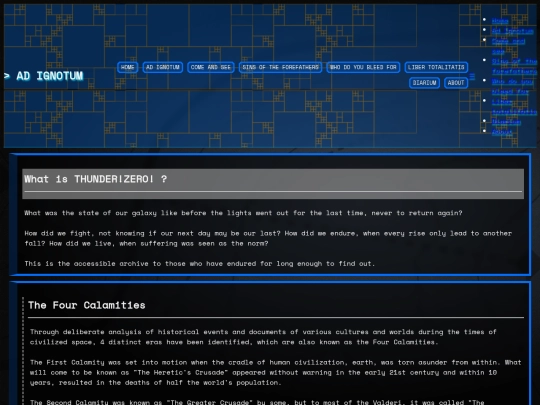
Task: Follow the Ad Ignotum bulleted list link
Action: pyautogui.click(x=512, y=31)
